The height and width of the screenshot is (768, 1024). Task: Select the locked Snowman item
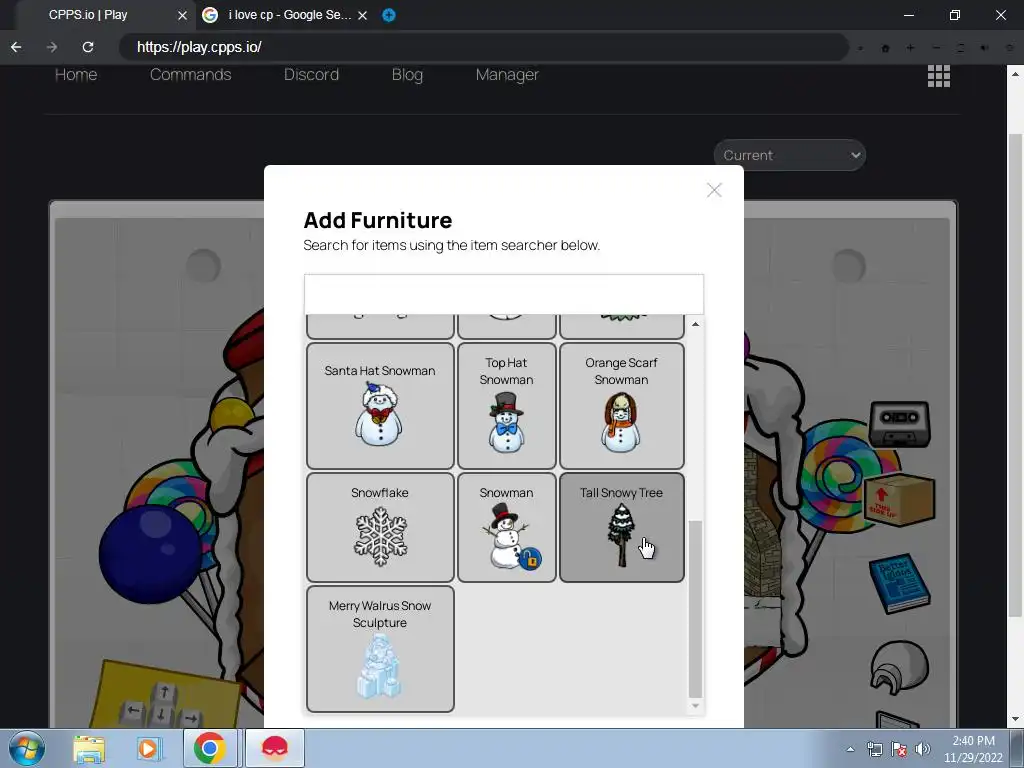coord(507,527)
